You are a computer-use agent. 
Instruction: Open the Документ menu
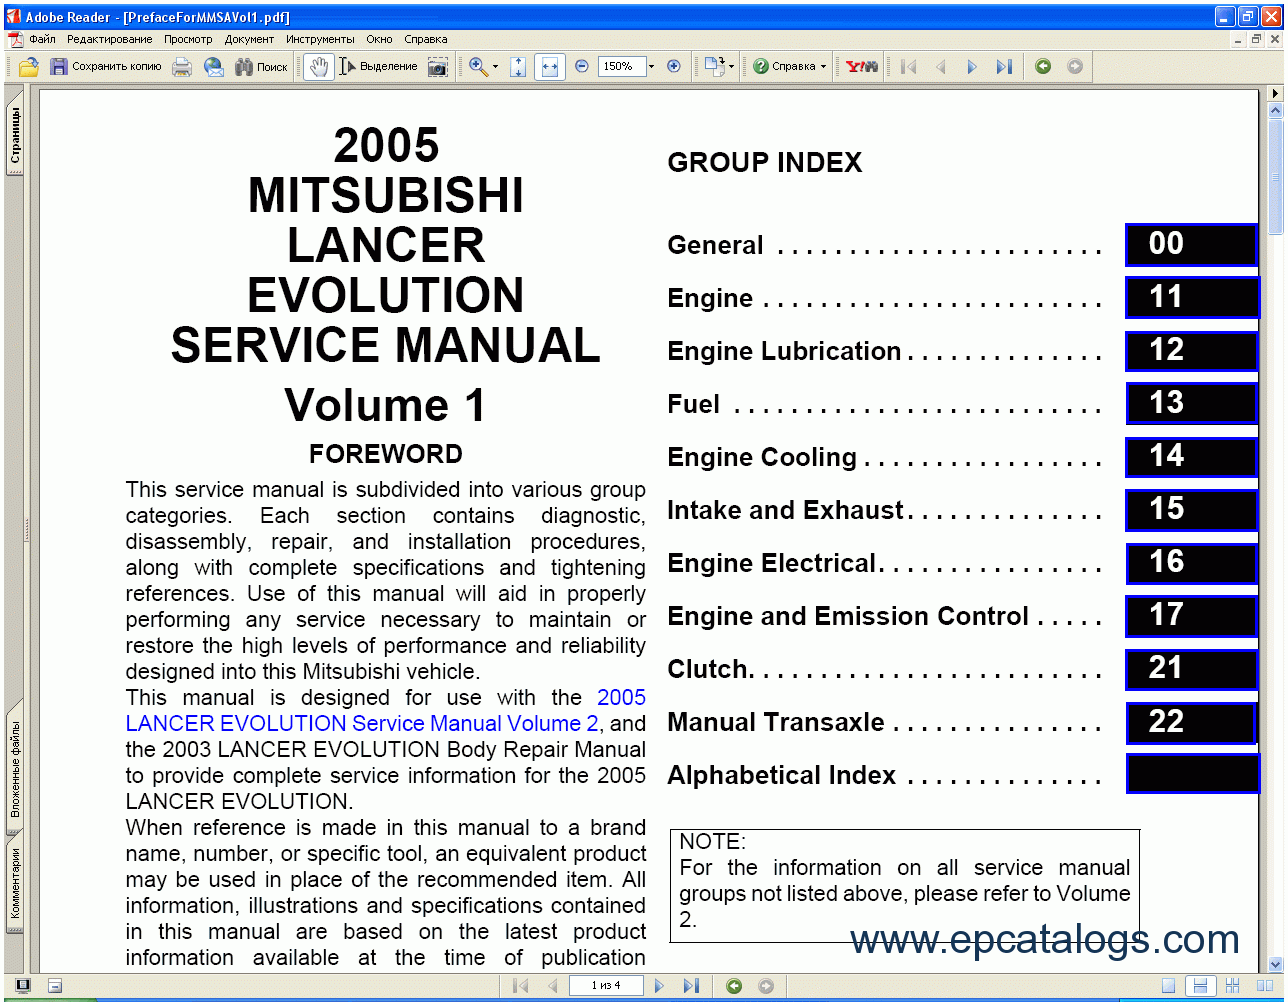click(249, 39)
